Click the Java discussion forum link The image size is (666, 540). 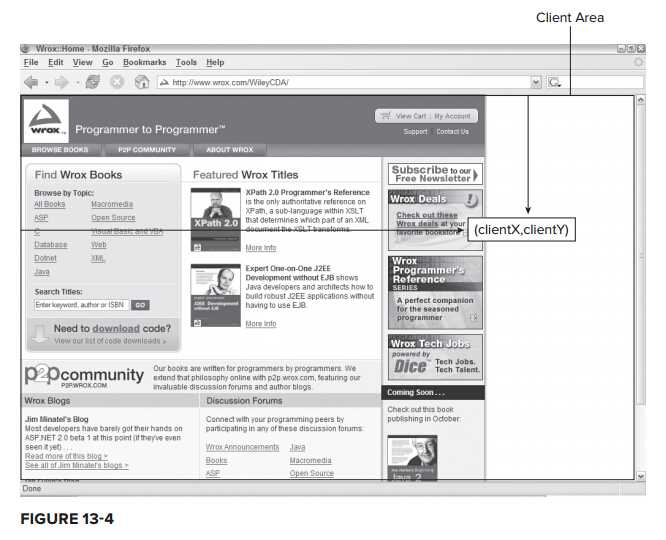[297, 447]
